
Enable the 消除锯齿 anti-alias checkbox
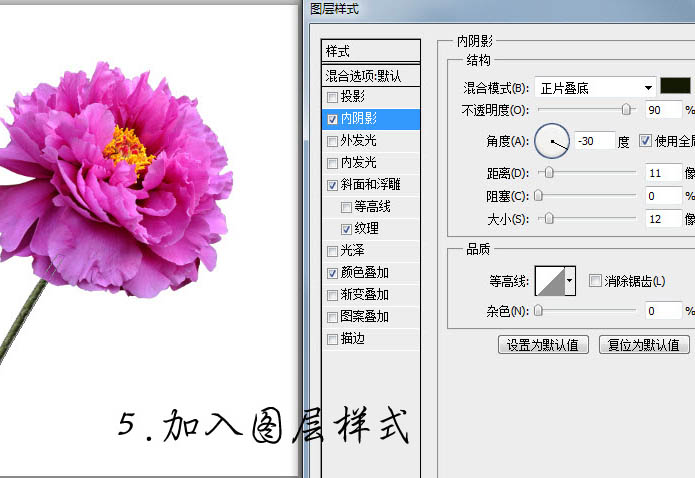point(595,282)
